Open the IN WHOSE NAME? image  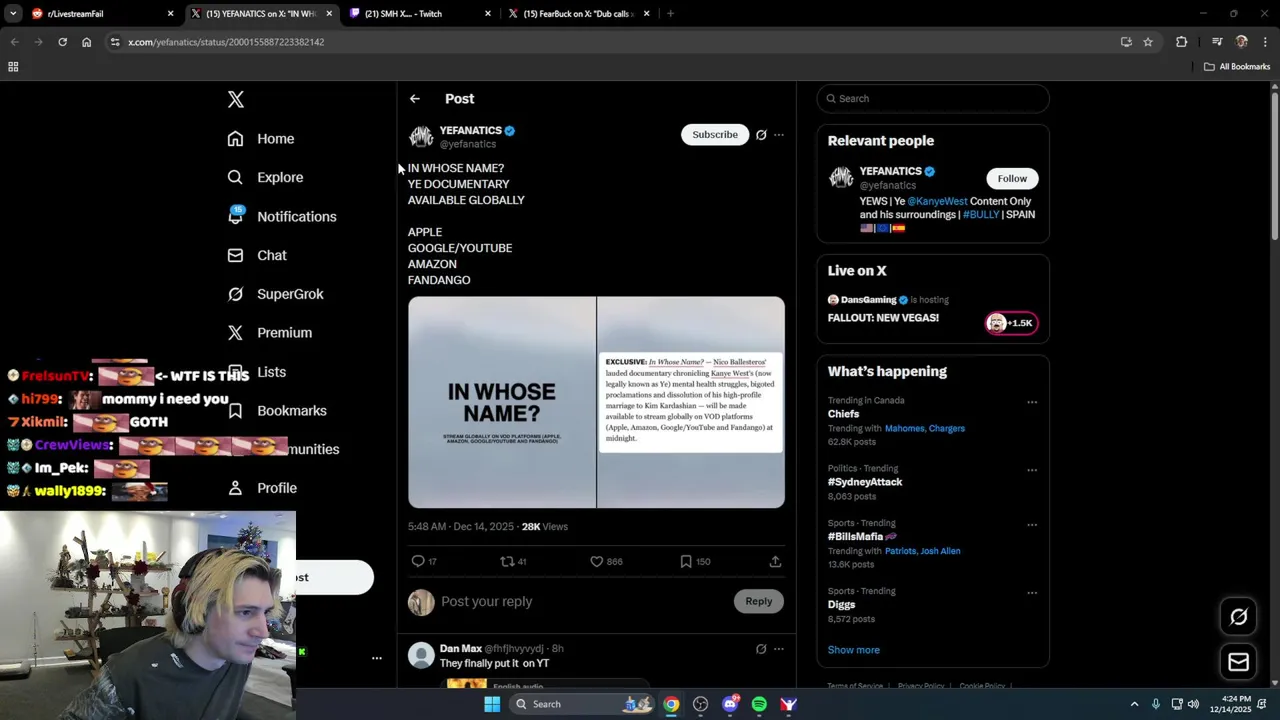tap(502, 402)
